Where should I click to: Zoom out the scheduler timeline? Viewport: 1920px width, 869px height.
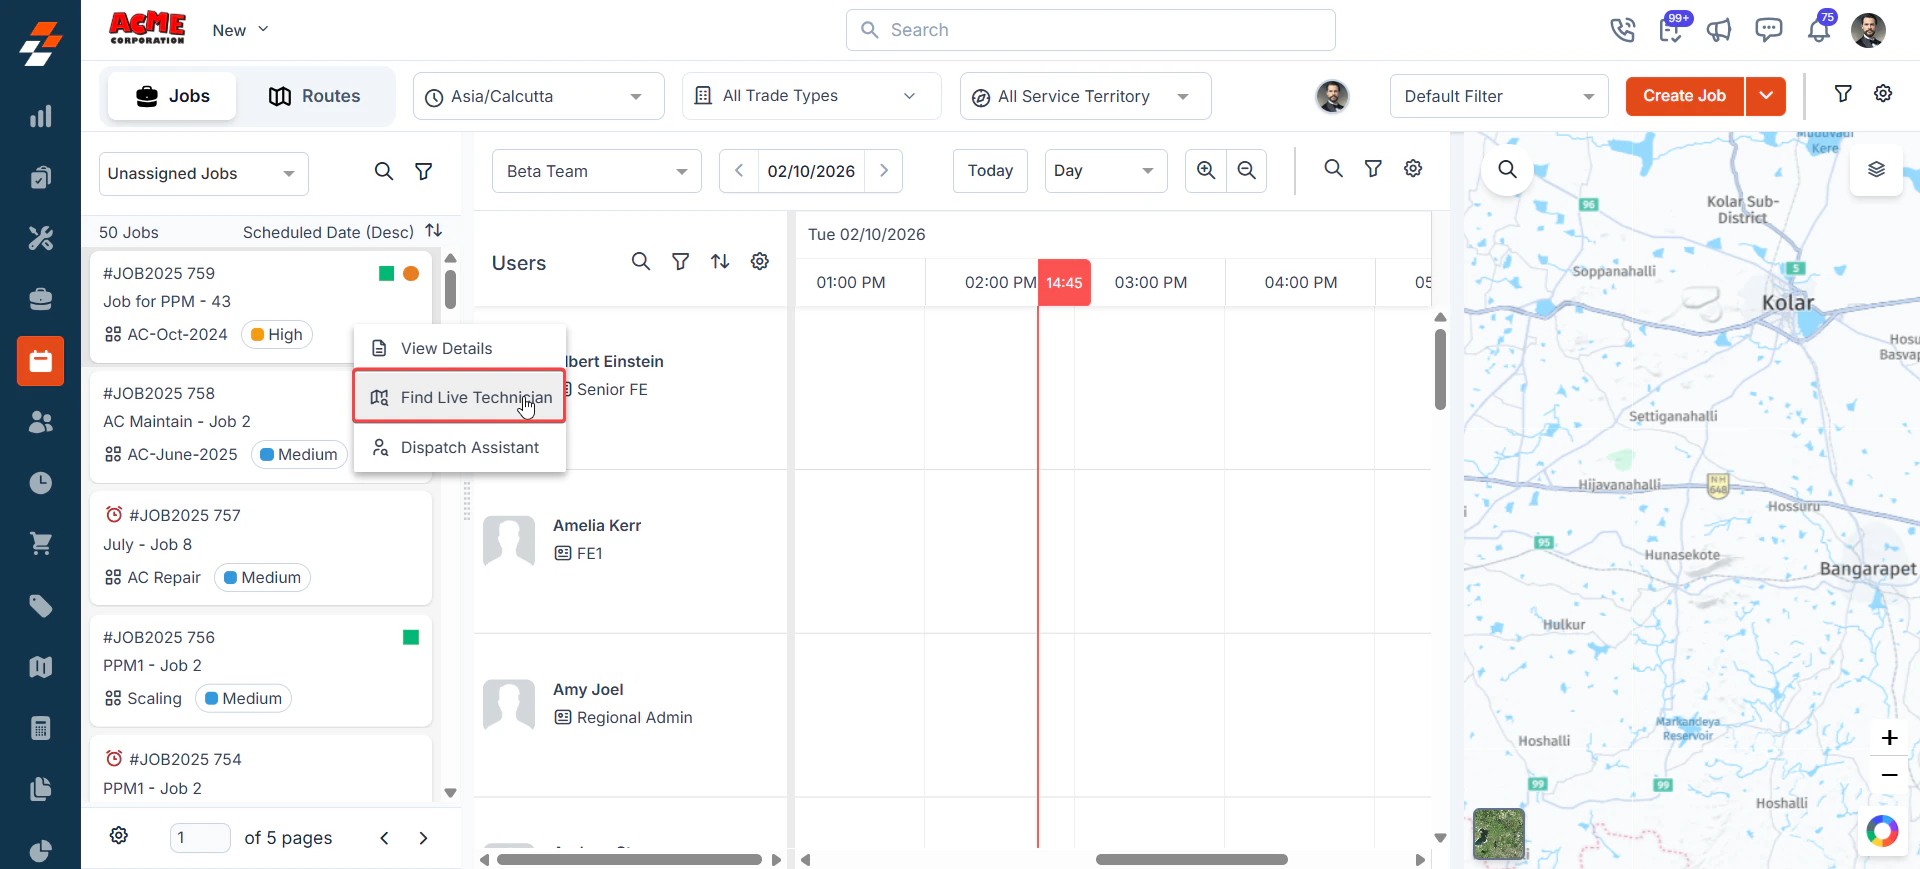(x=1246, y=171)
